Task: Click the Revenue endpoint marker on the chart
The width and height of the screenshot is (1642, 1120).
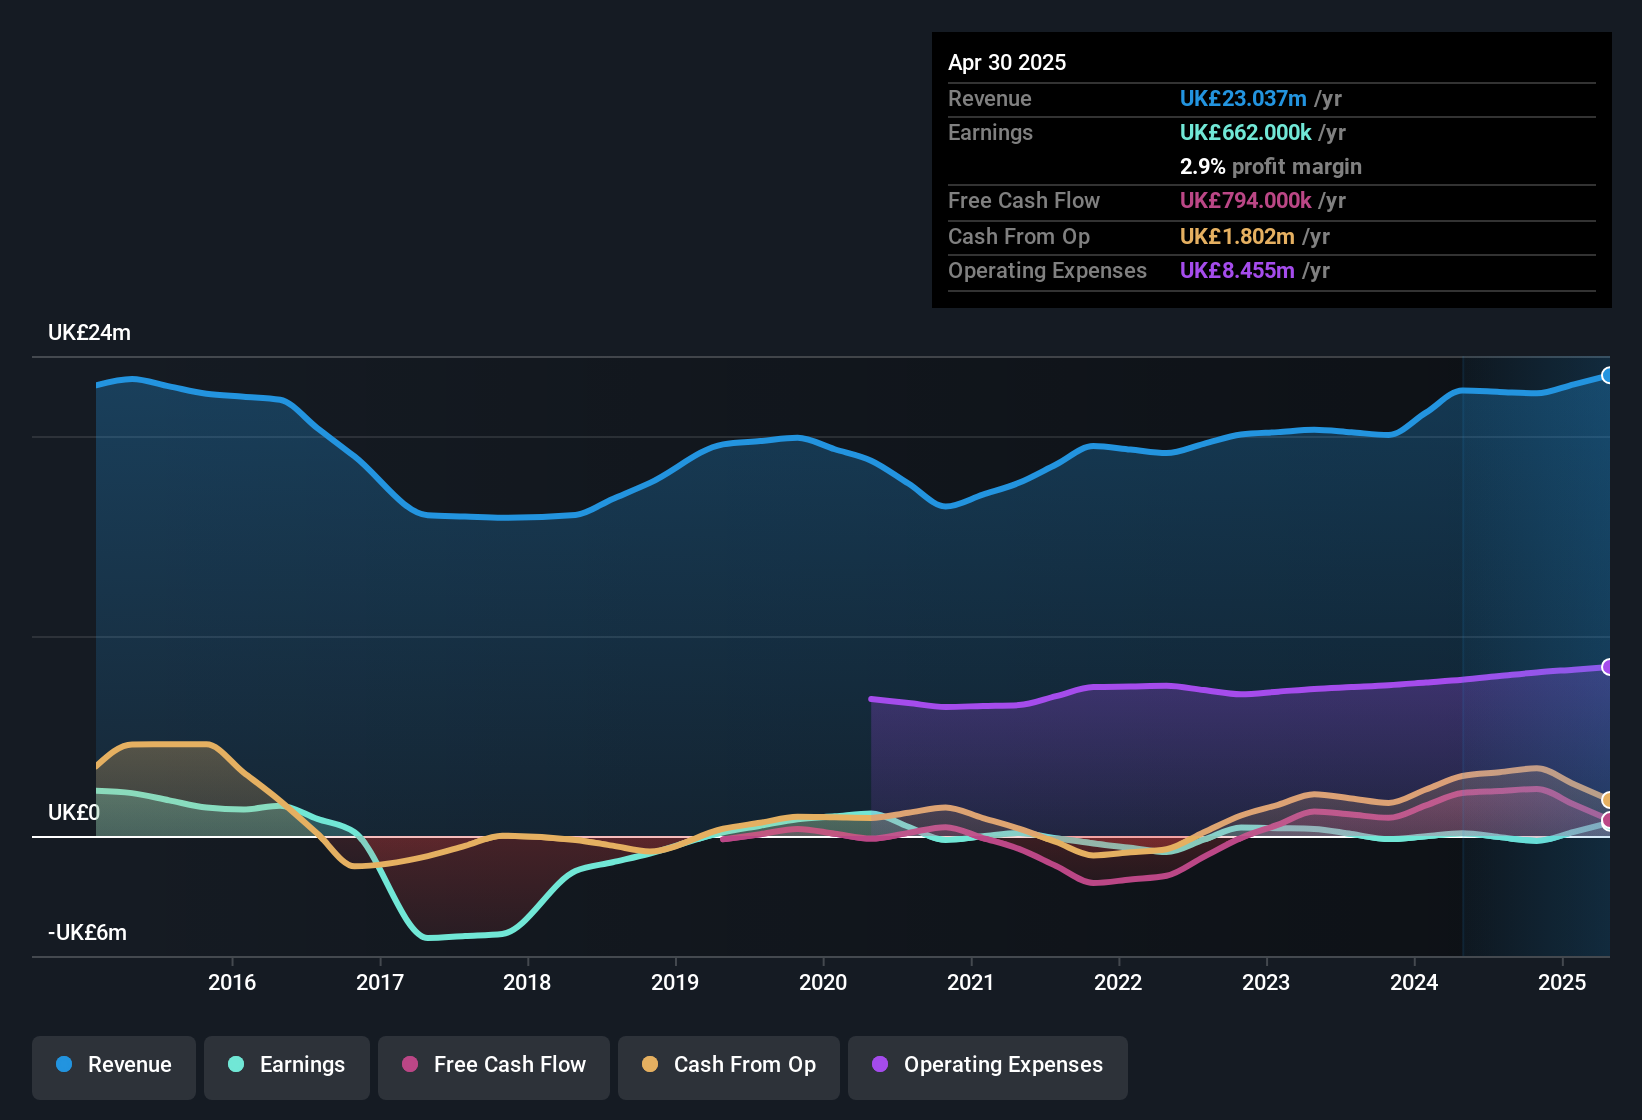Action: [x=1608, y=375]
